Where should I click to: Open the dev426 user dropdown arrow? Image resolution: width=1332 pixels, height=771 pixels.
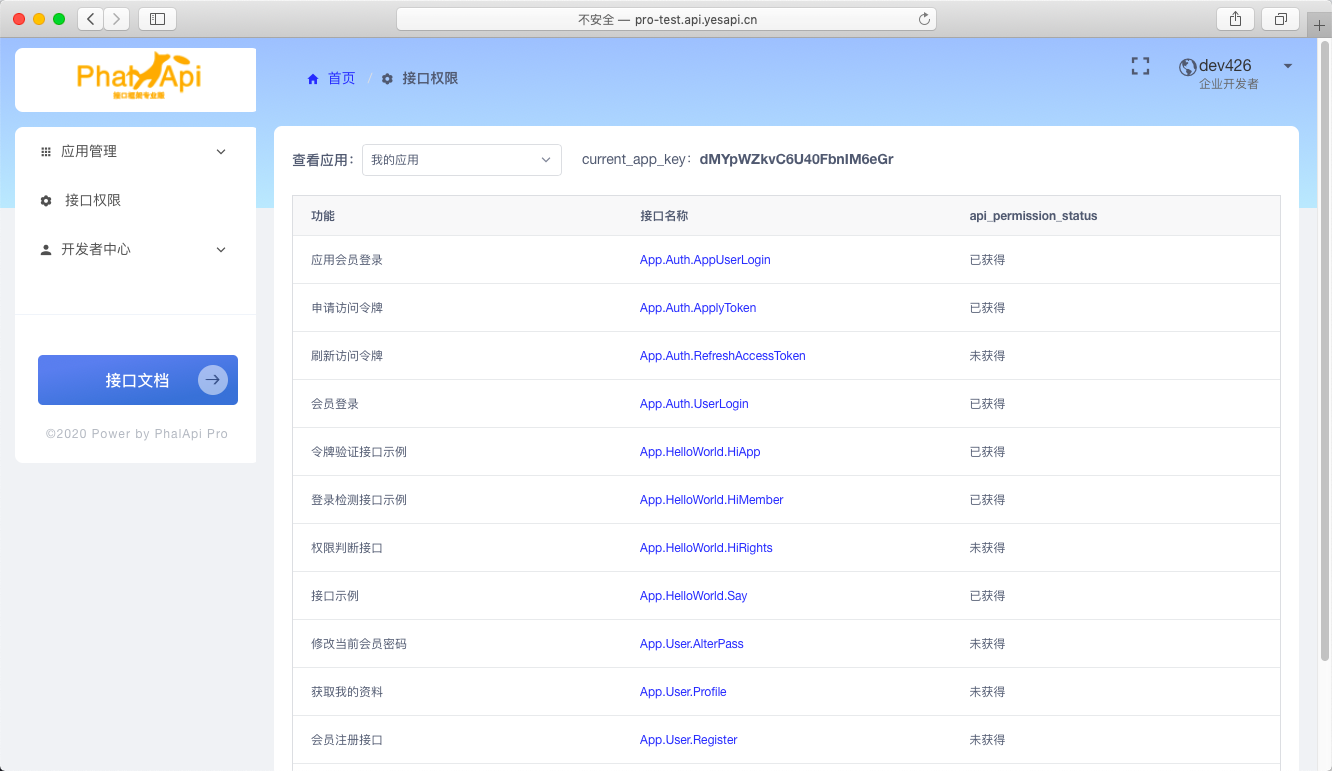click(x=1287, y=67)
